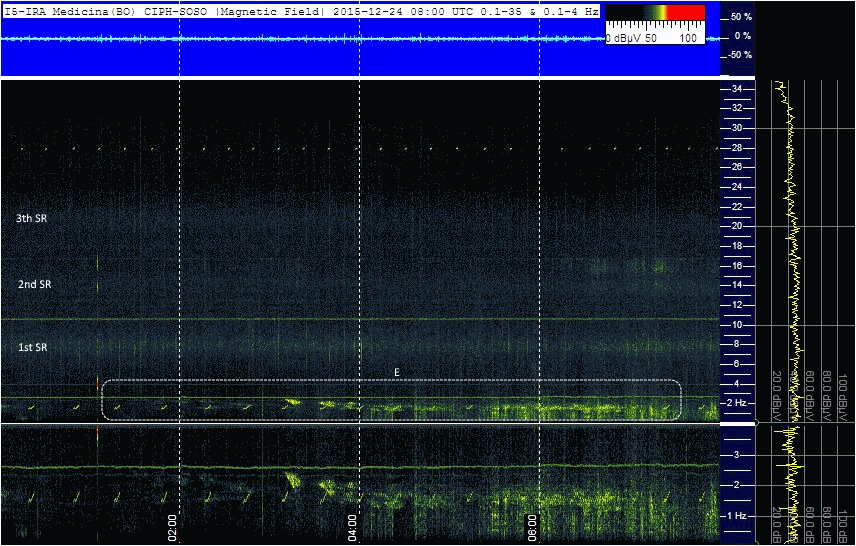The image size is (856, 546).
Task: Click the 20 Hz tick on frequency axis
Action: 736,226
